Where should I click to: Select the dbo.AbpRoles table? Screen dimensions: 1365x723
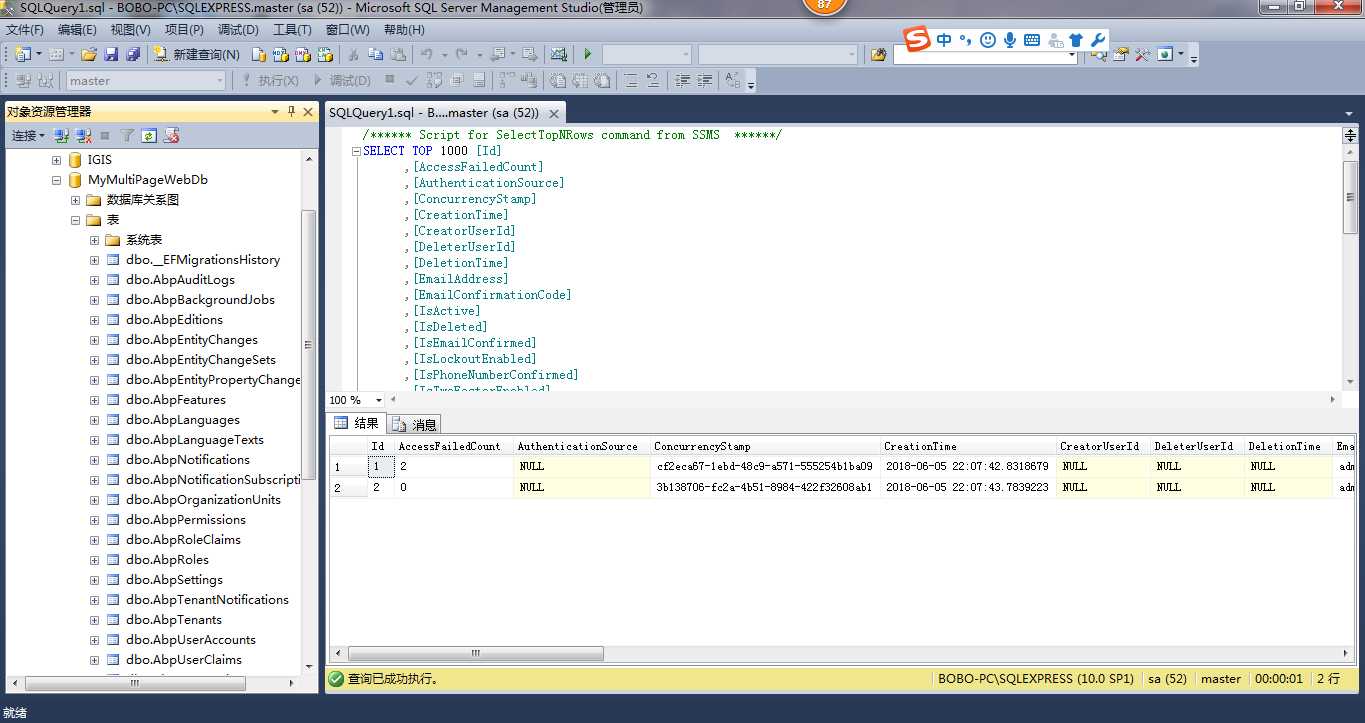(167, 560)
